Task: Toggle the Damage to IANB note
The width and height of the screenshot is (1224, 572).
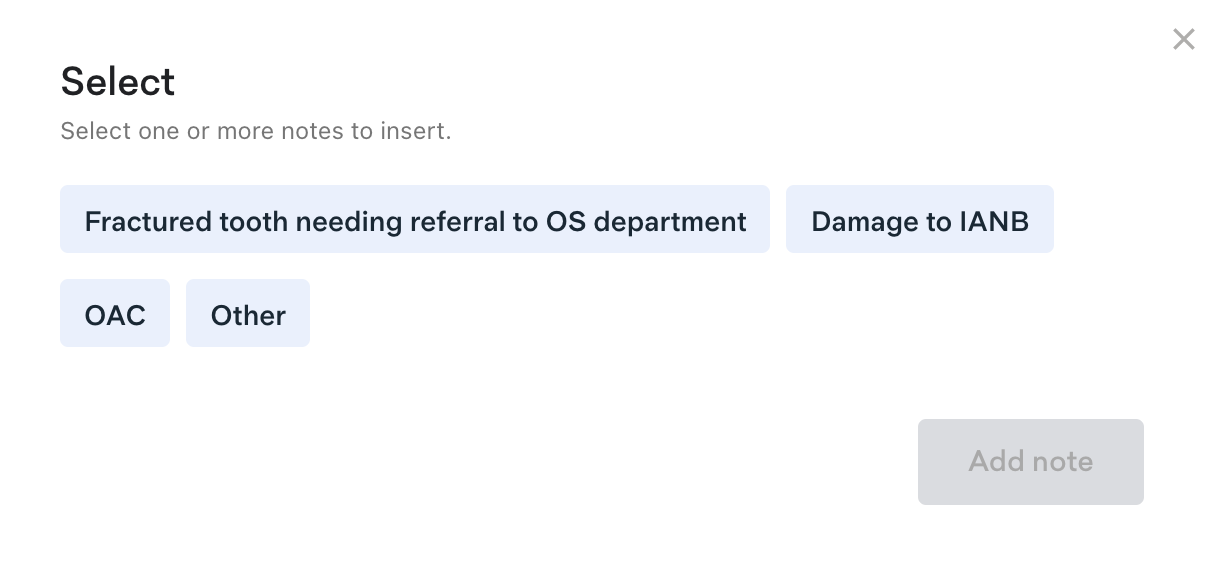Action: 919,220
